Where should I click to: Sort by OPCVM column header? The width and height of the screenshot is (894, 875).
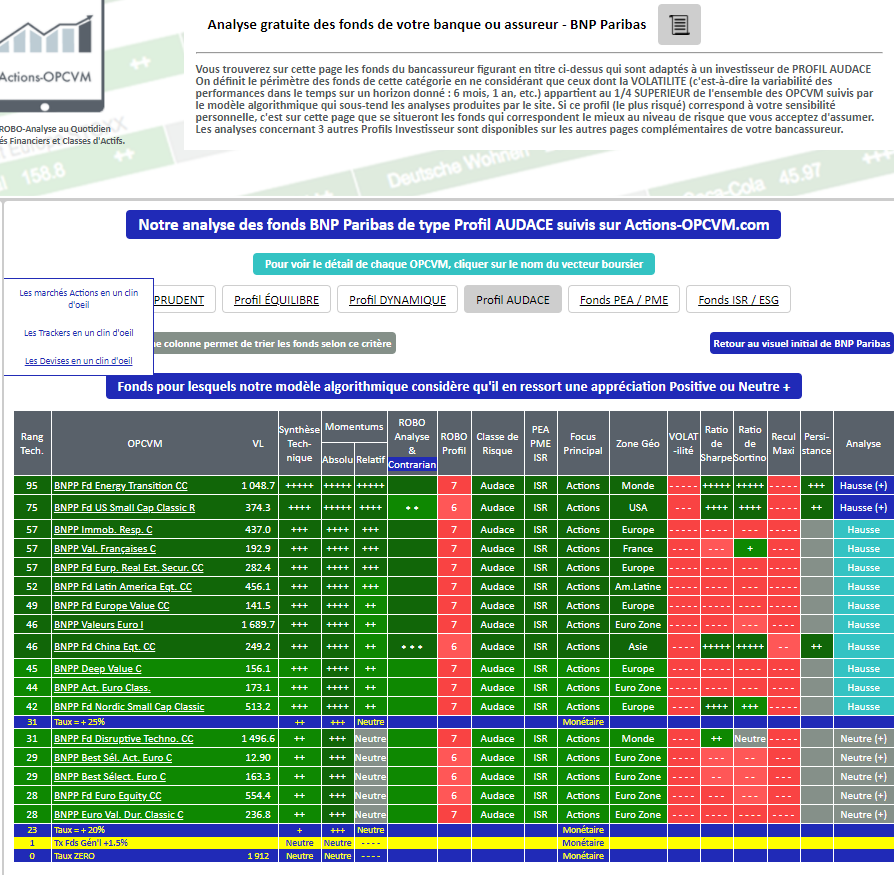click(x=145, y=443)
